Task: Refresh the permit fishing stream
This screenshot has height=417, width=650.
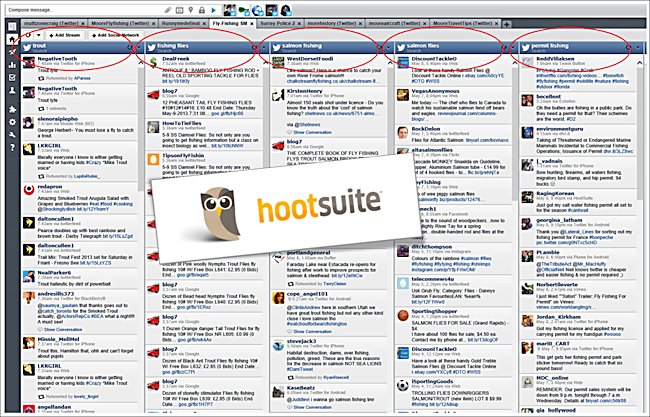Action: point(629,48)
